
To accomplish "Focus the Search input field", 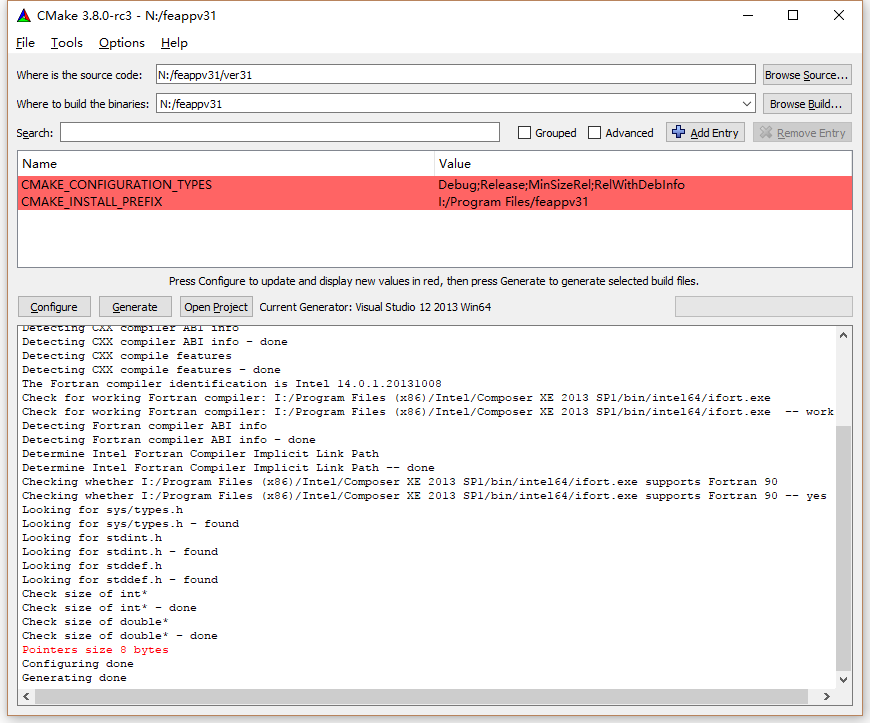I will coord(280,133).
